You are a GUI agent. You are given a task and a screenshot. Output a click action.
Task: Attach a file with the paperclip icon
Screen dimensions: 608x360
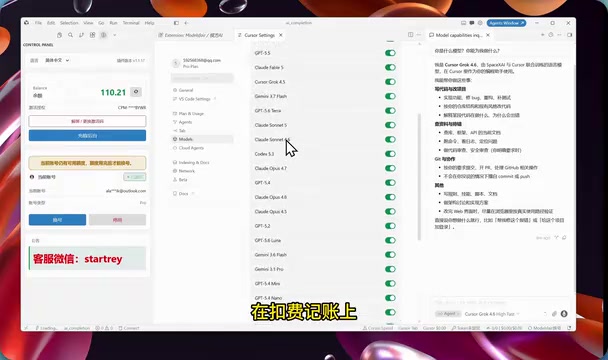[x=554, y=313]
